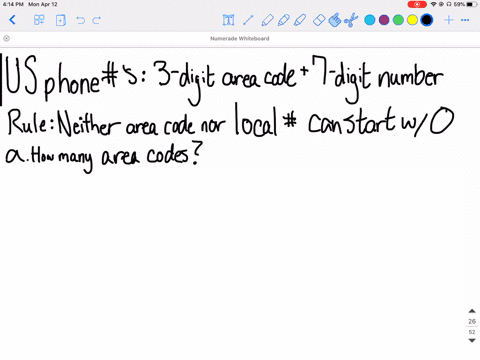
Task: Tap the handwritten "US" at top left
Action: [x=21, y=75]
